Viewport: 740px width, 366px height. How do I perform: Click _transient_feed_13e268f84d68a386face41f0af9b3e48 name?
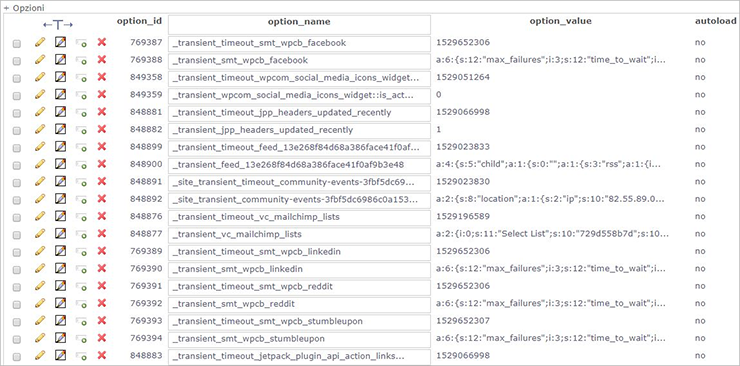coord(288,165)
